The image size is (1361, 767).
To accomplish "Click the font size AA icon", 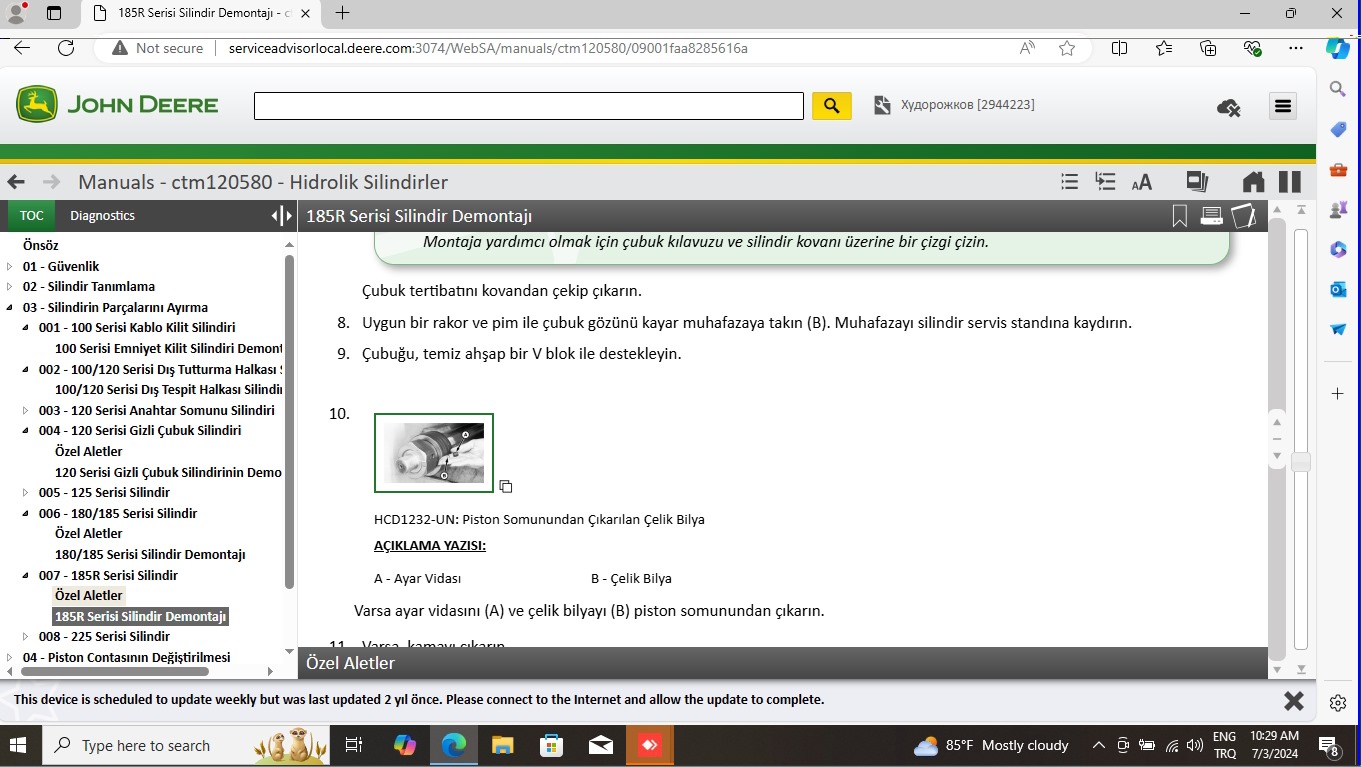I will tap(1141, 182).
